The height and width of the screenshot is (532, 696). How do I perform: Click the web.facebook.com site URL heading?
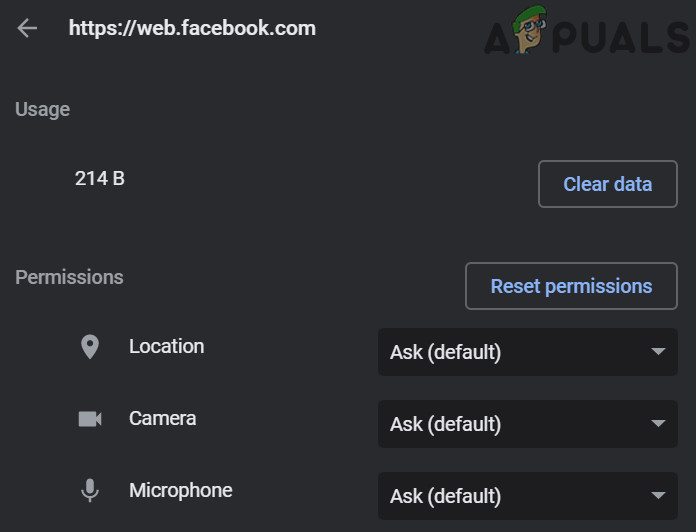tap(192, 28)
